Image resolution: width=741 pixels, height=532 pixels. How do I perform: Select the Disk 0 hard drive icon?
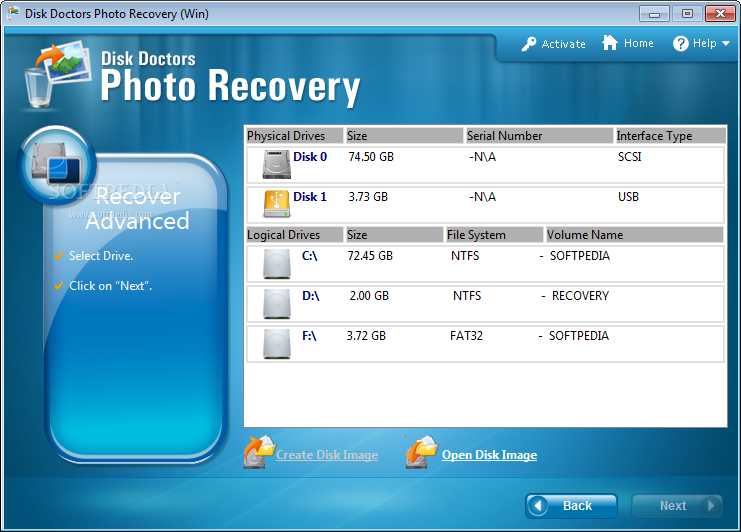pyautogui.click(x=276, y=164)
